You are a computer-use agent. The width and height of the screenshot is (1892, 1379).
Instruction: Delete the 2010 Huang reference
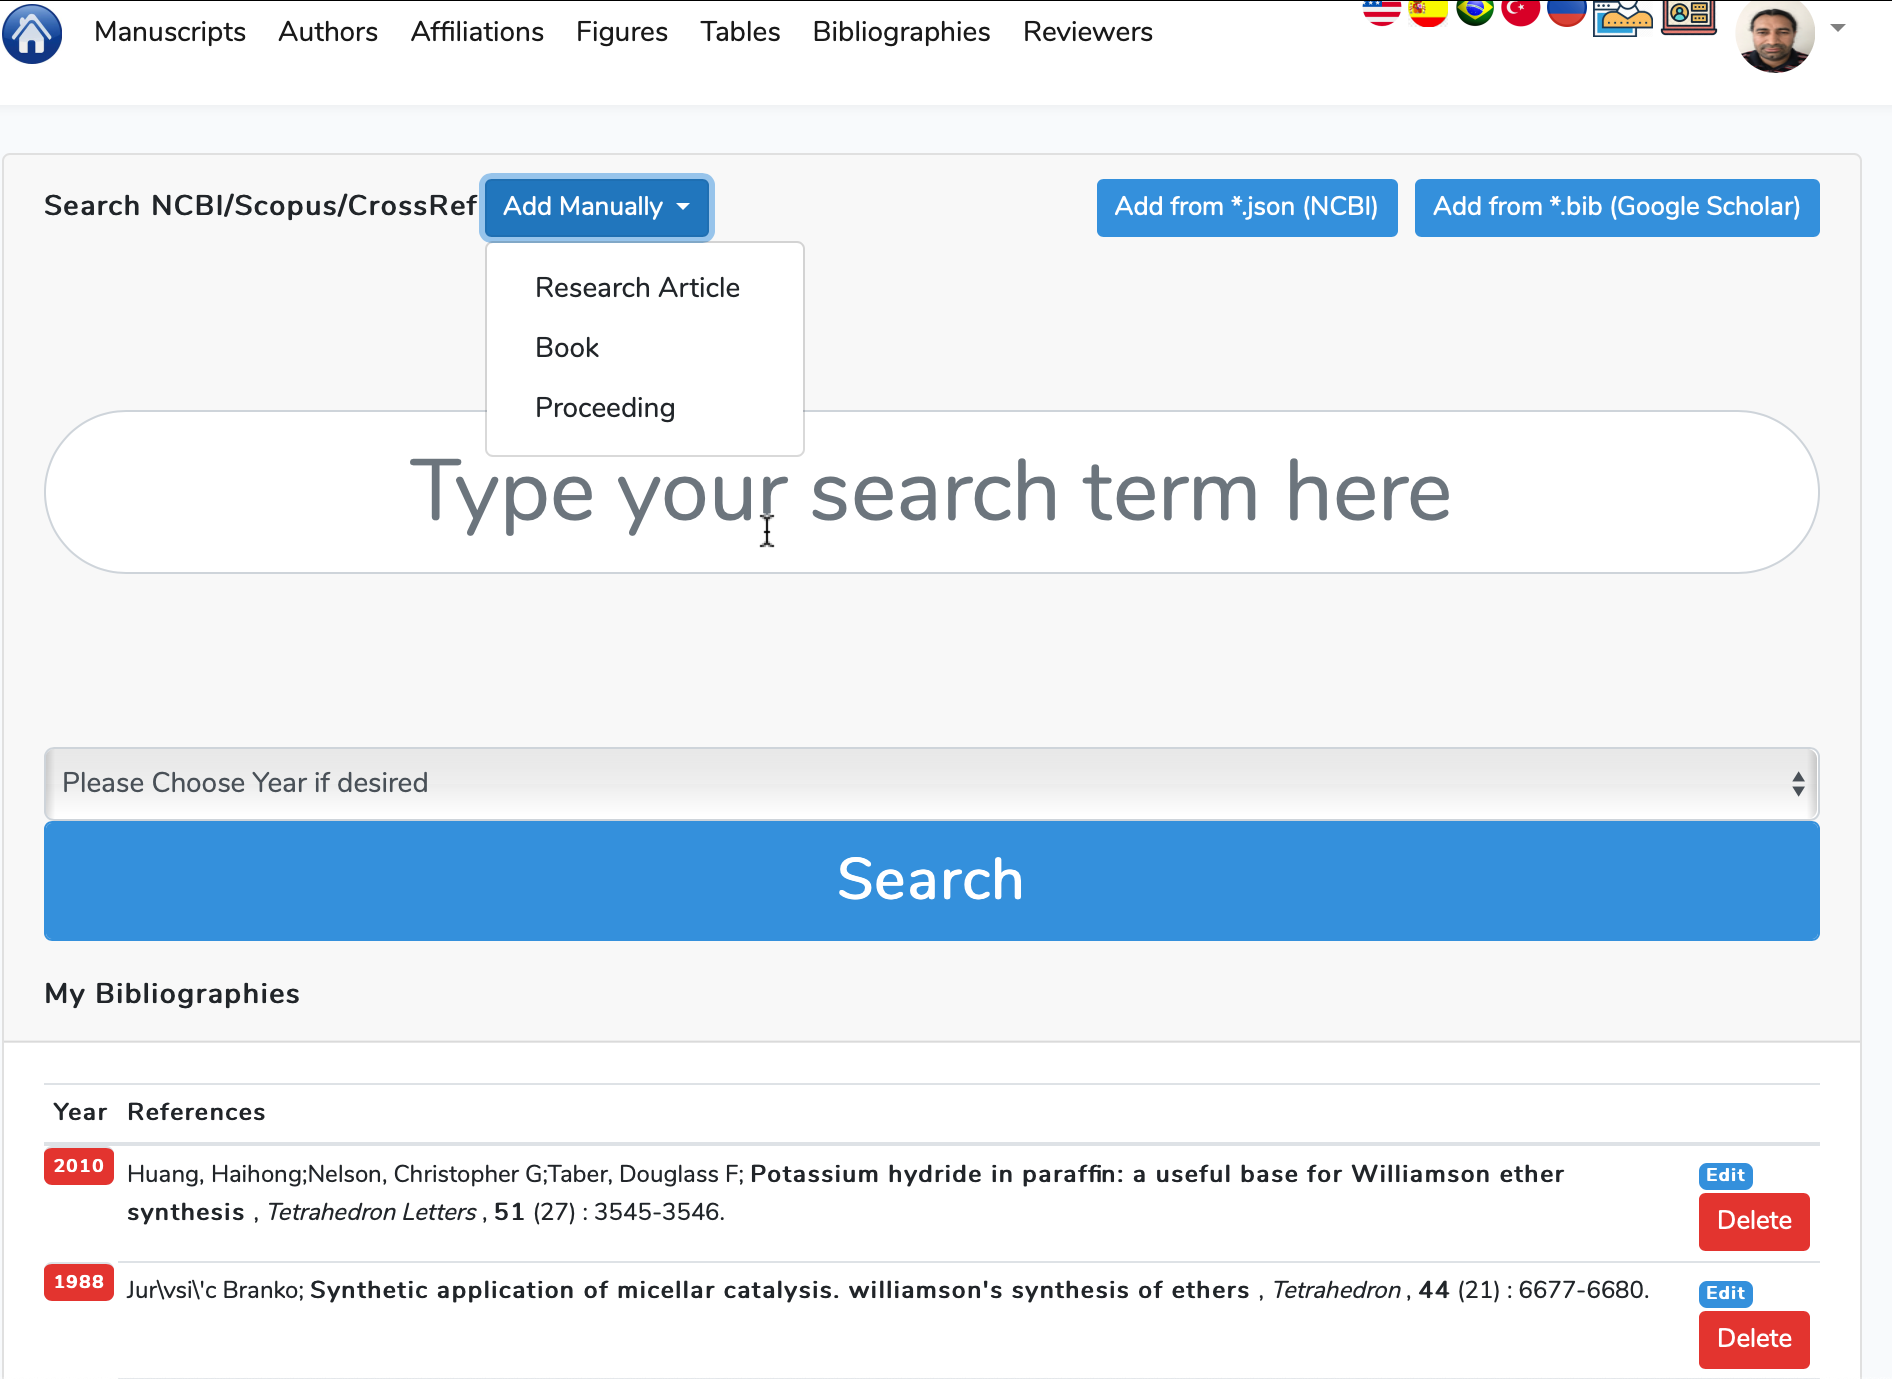click(1753, 1221)
